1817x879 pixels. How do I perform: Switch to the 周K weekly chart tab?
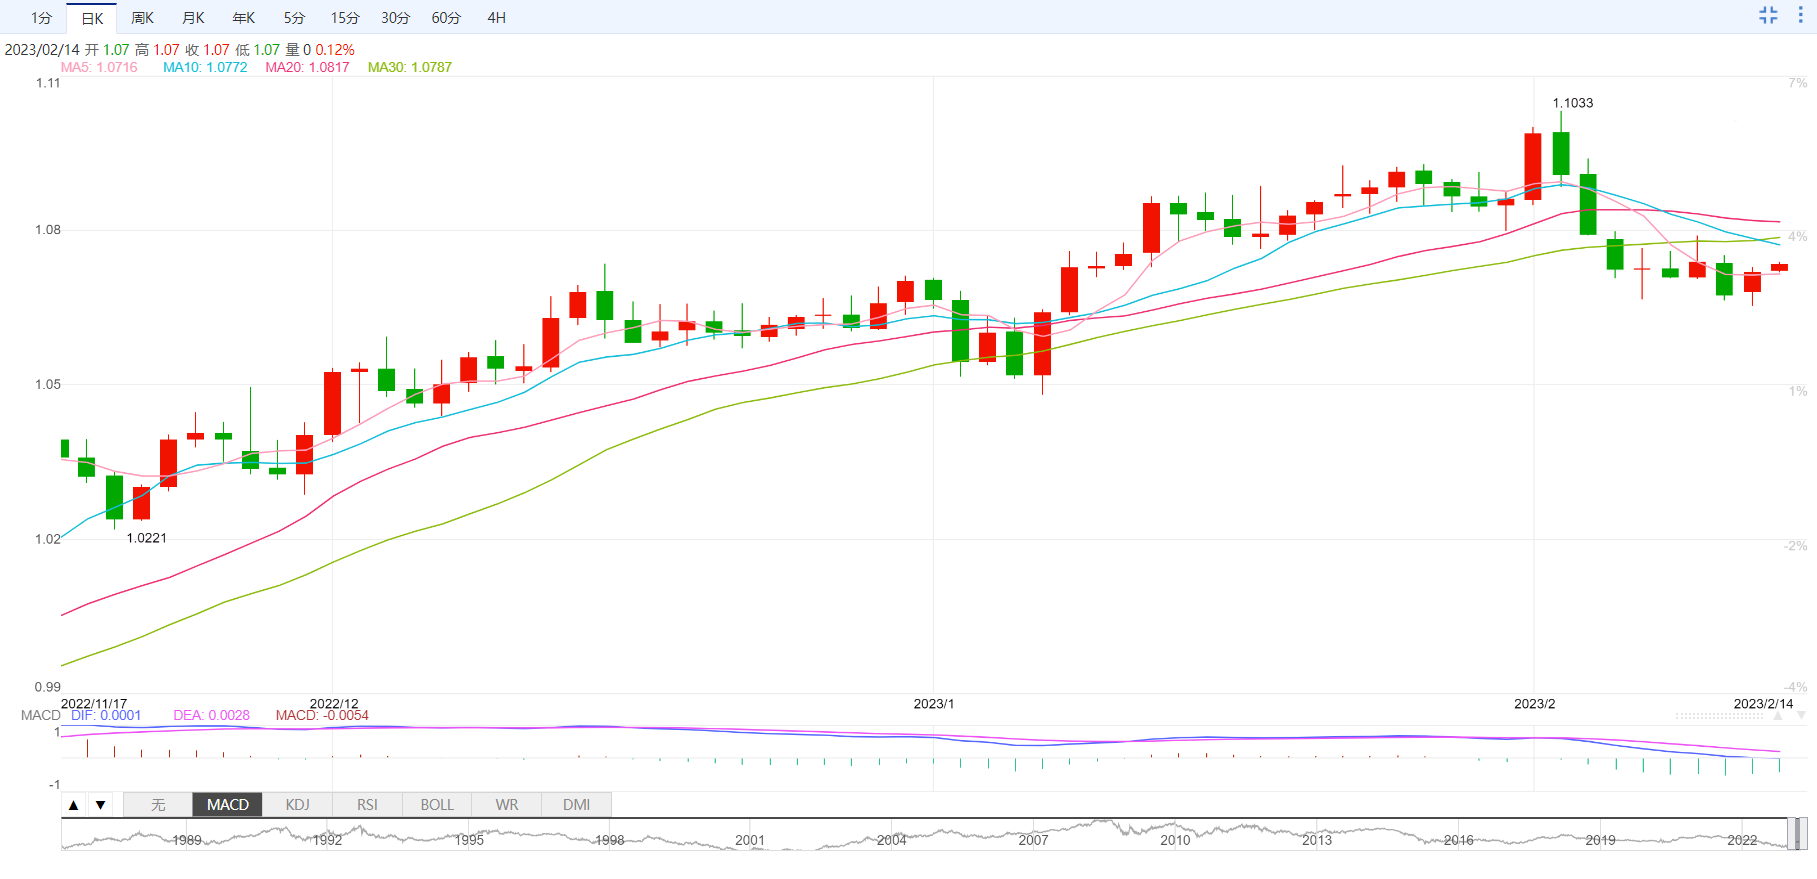(x=142, y=18)
